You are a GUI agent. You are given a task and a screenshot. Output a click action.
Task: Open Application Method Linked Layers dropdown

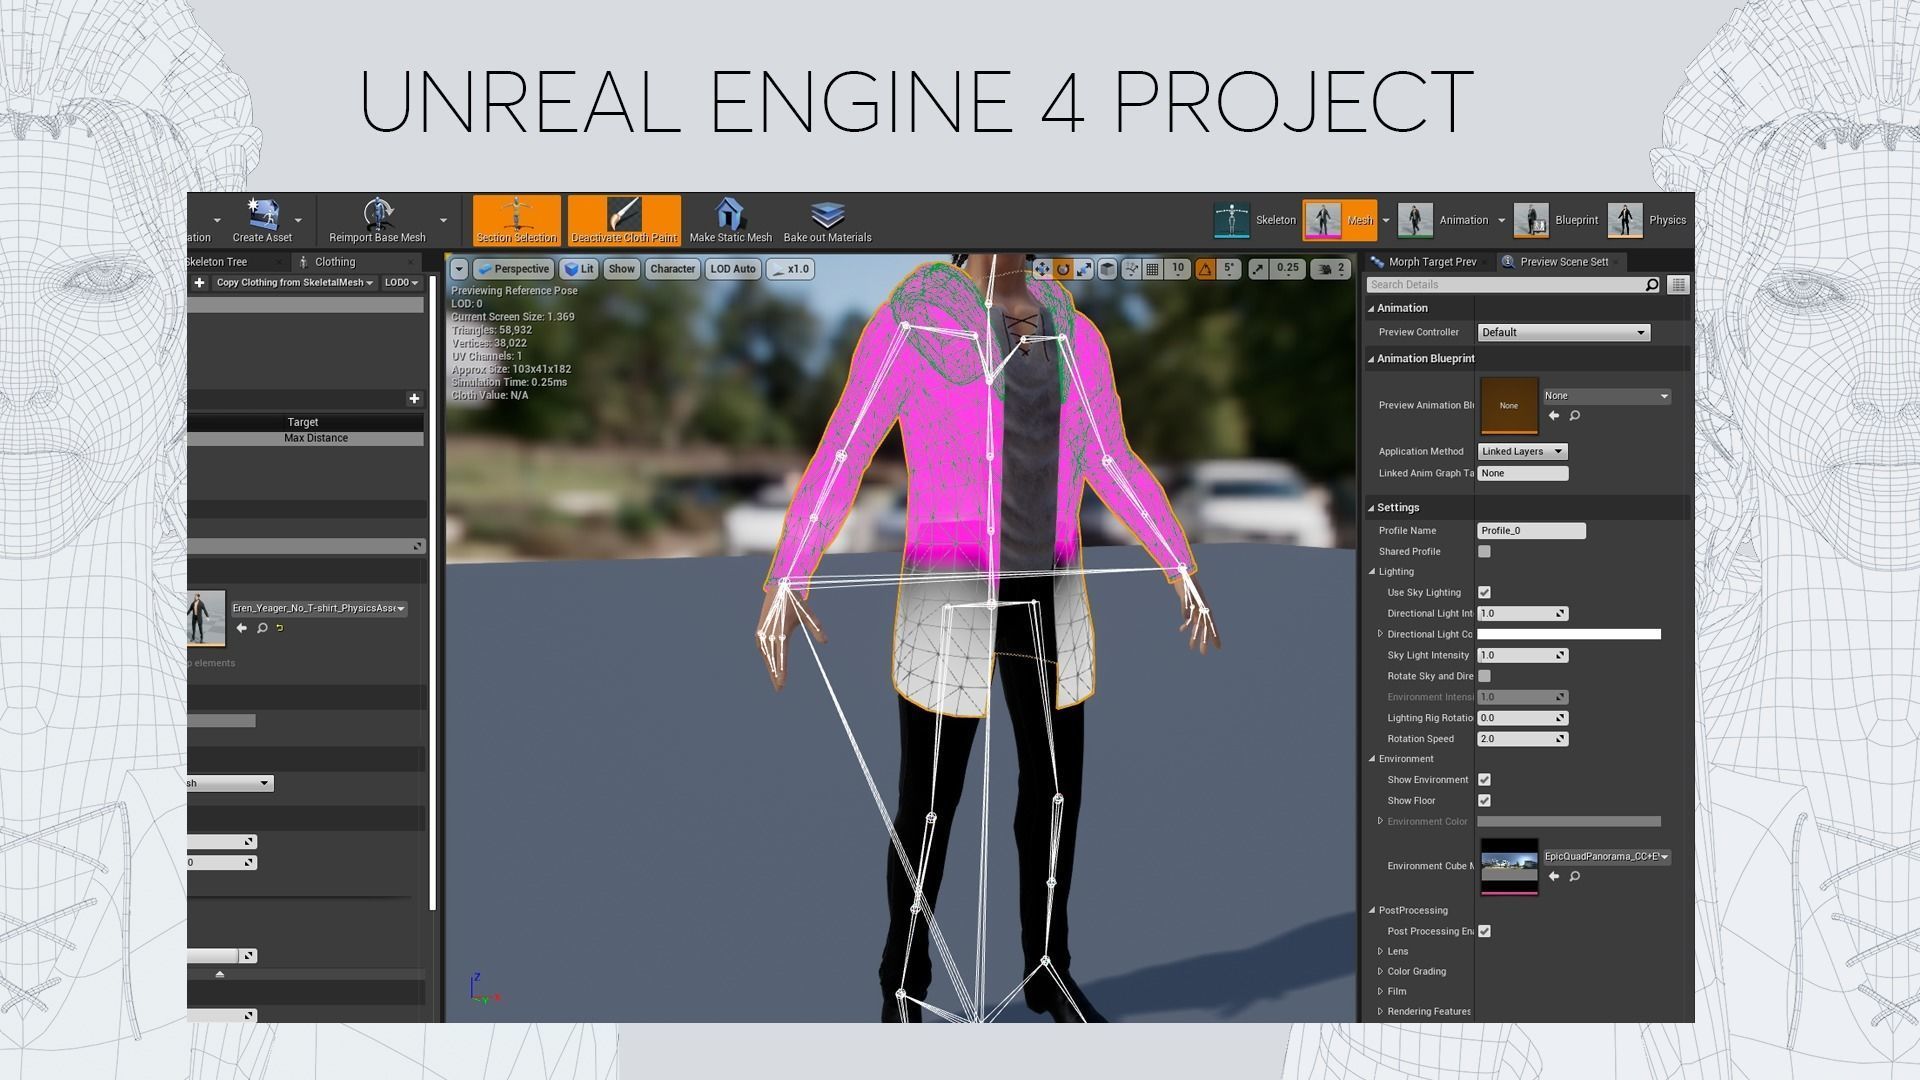point(1522,452)
